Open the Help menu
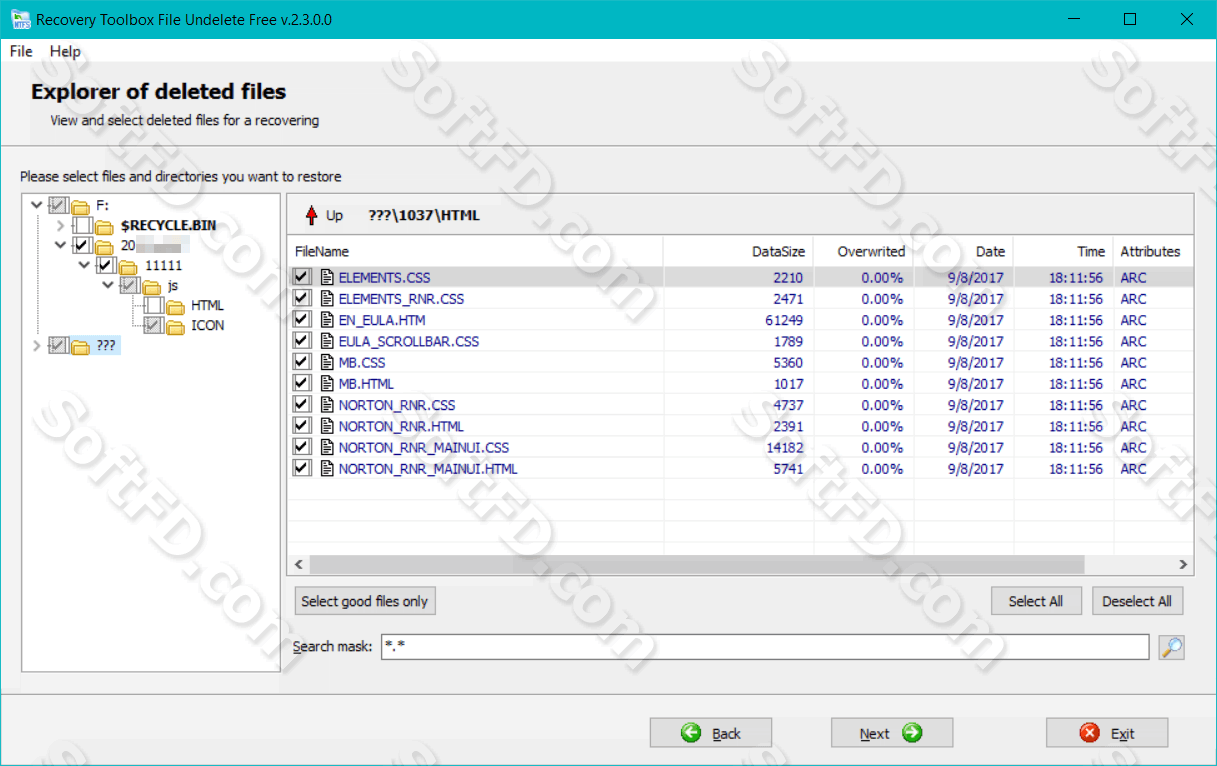The width and height of the screenshot is (1217, 766). [x=65, y=51]
